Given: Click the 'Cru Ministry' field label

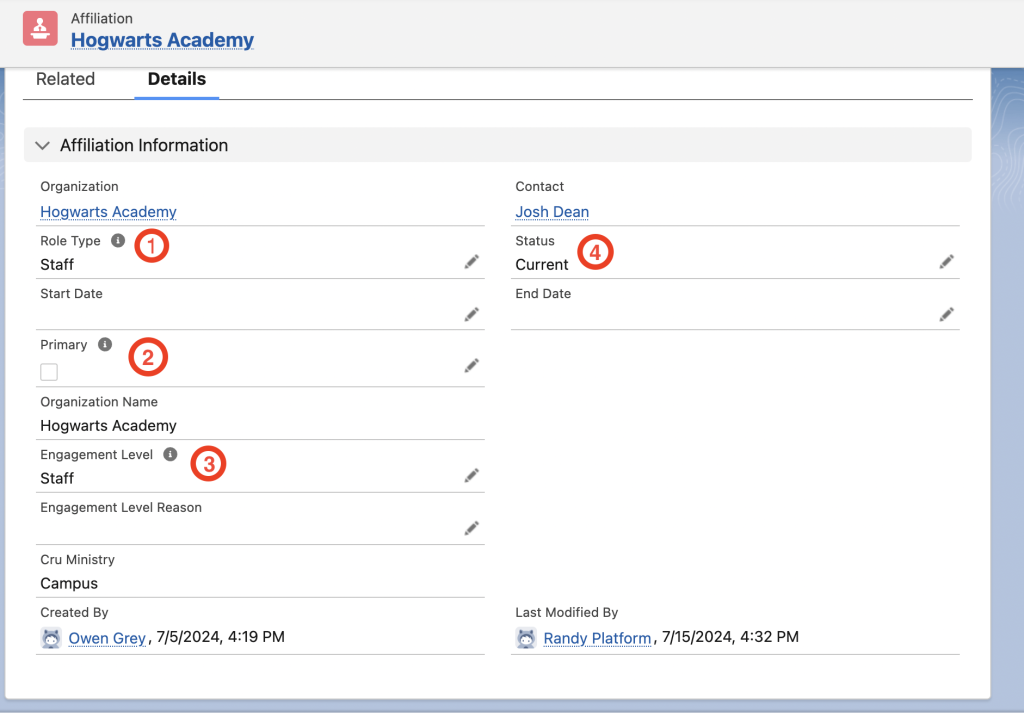Looking at the screenshot, I should 77,560.
